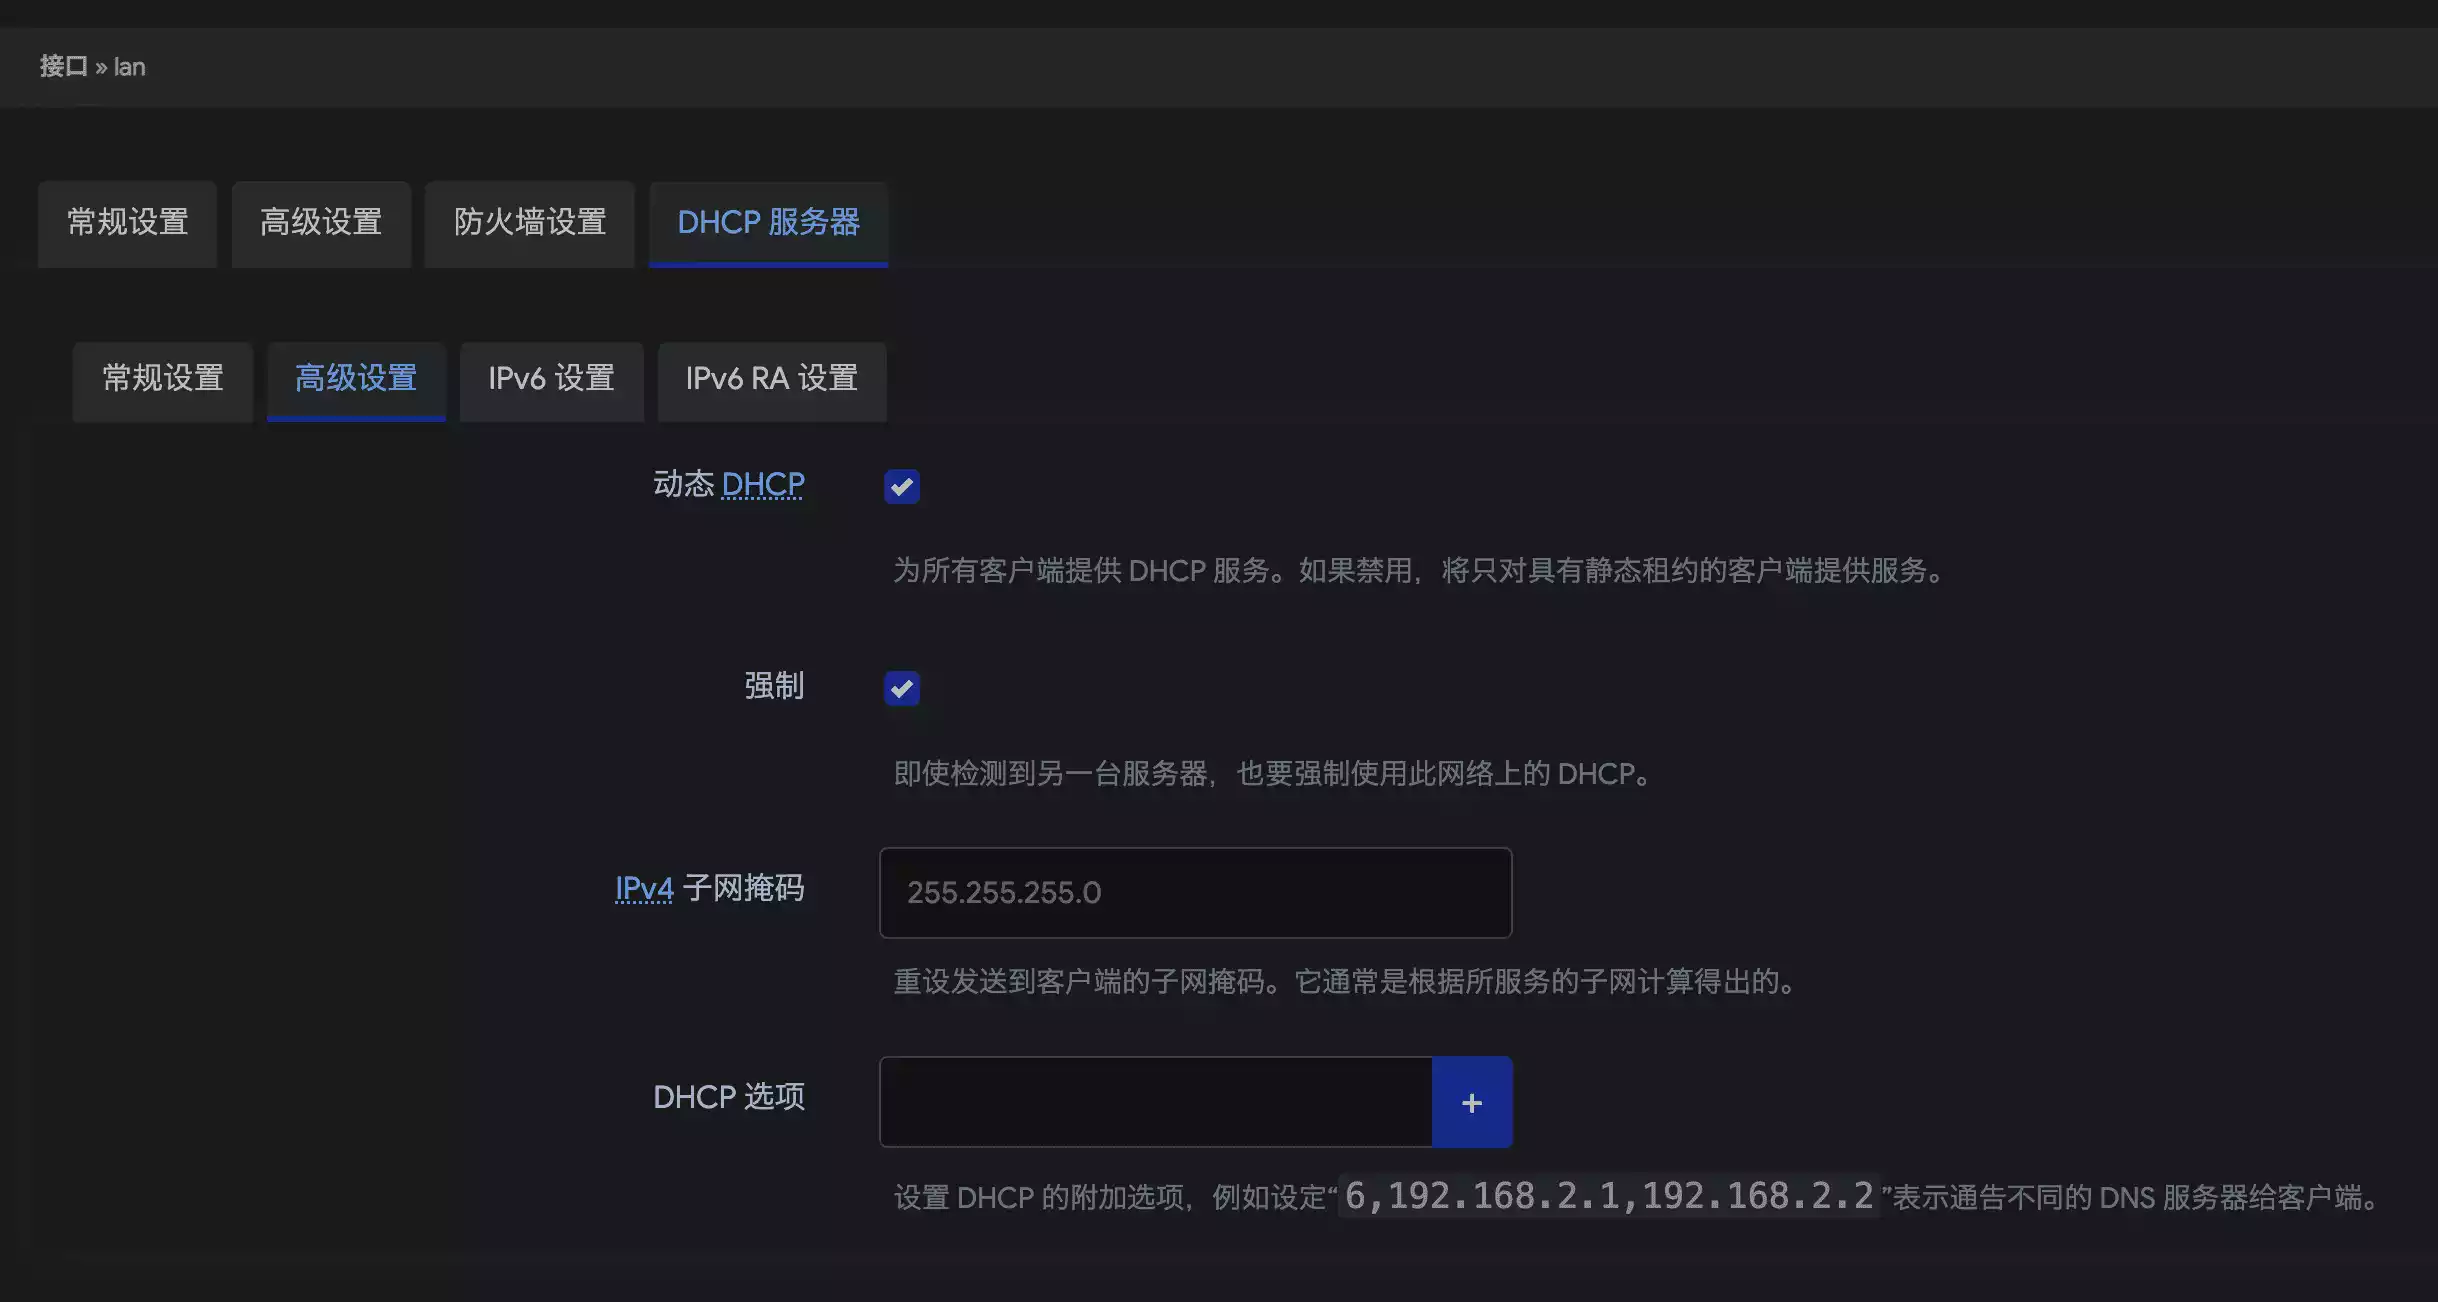Click the lan breadcrumb item
The image size is (2438, 1302).
129,66
